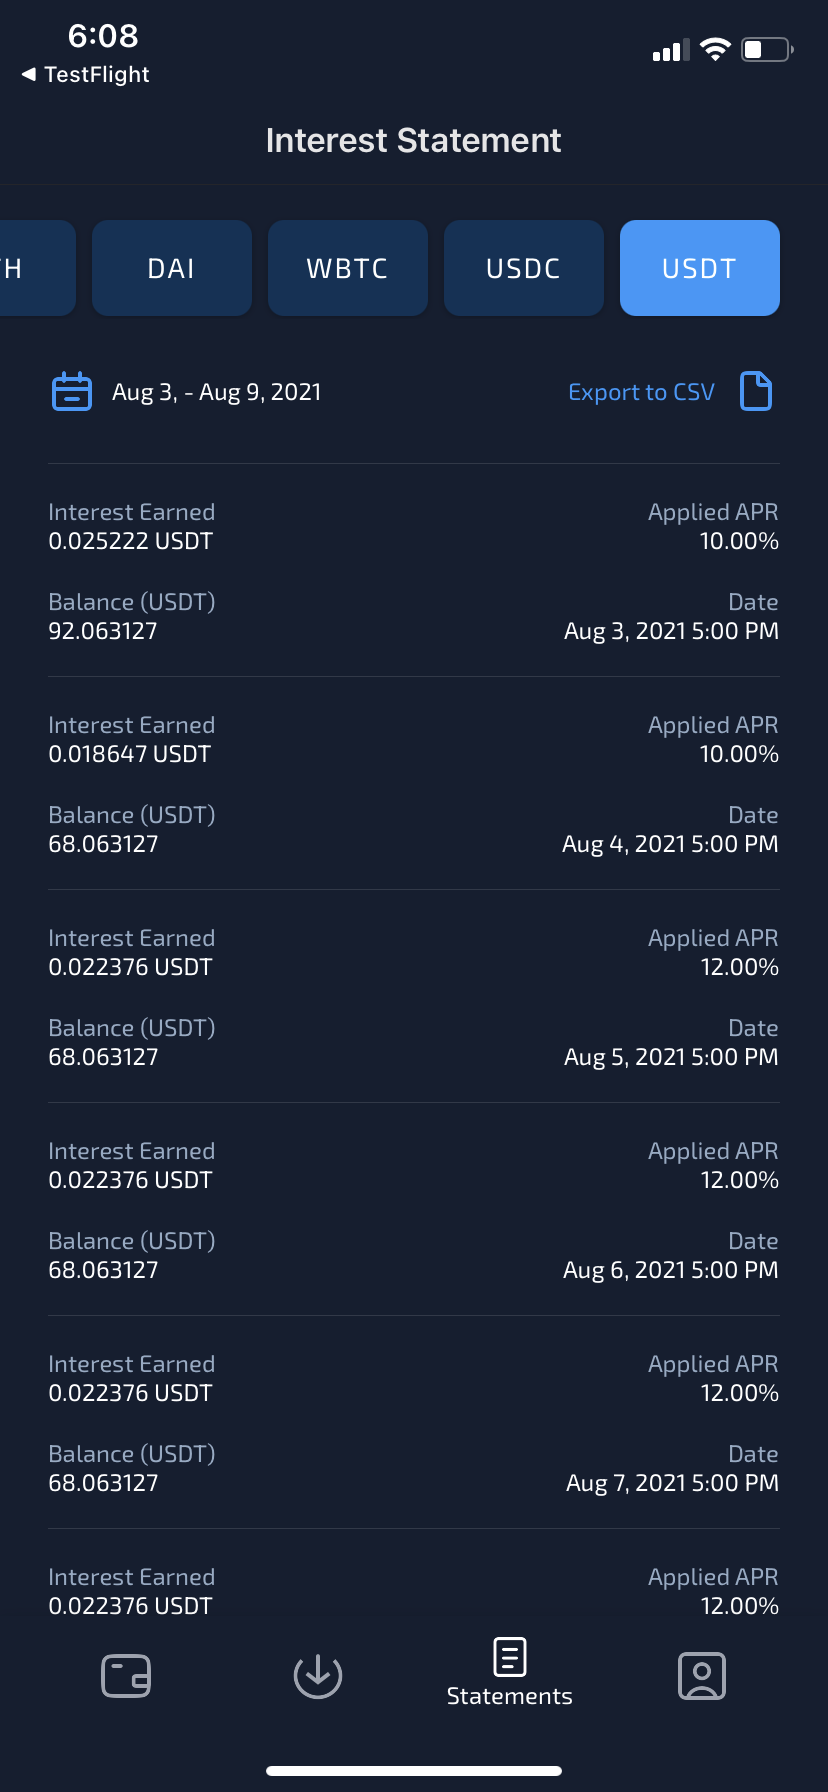Select the USDT currency tab
Image resolution: width=828 pixels, height=1792 pixels.
[699, 268]
